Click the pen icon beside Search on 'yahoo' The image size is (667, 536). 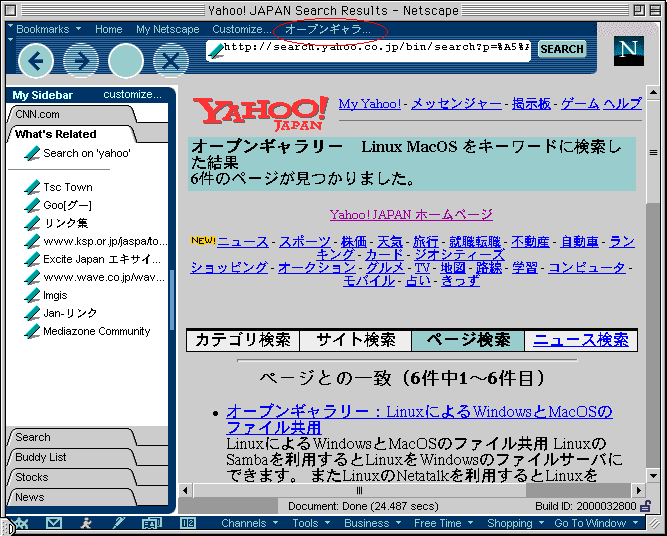point(32,153)
